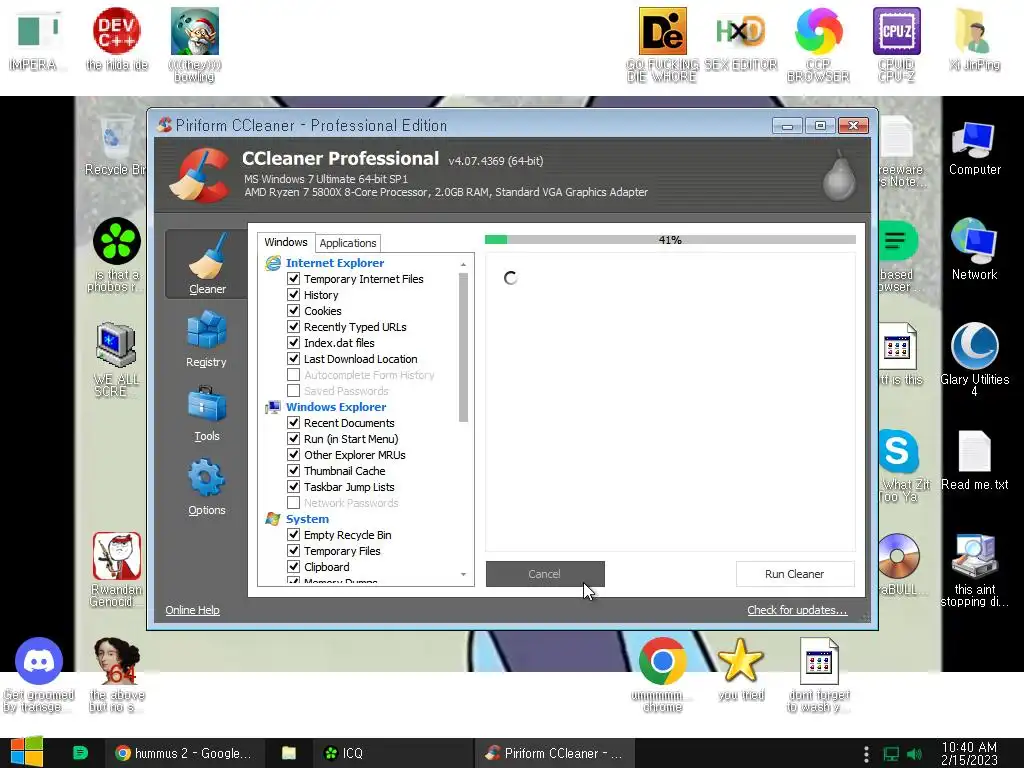Open the Glary Utilities 4 icon
Screen dimensions: 1024x768
tap(974, 359)
